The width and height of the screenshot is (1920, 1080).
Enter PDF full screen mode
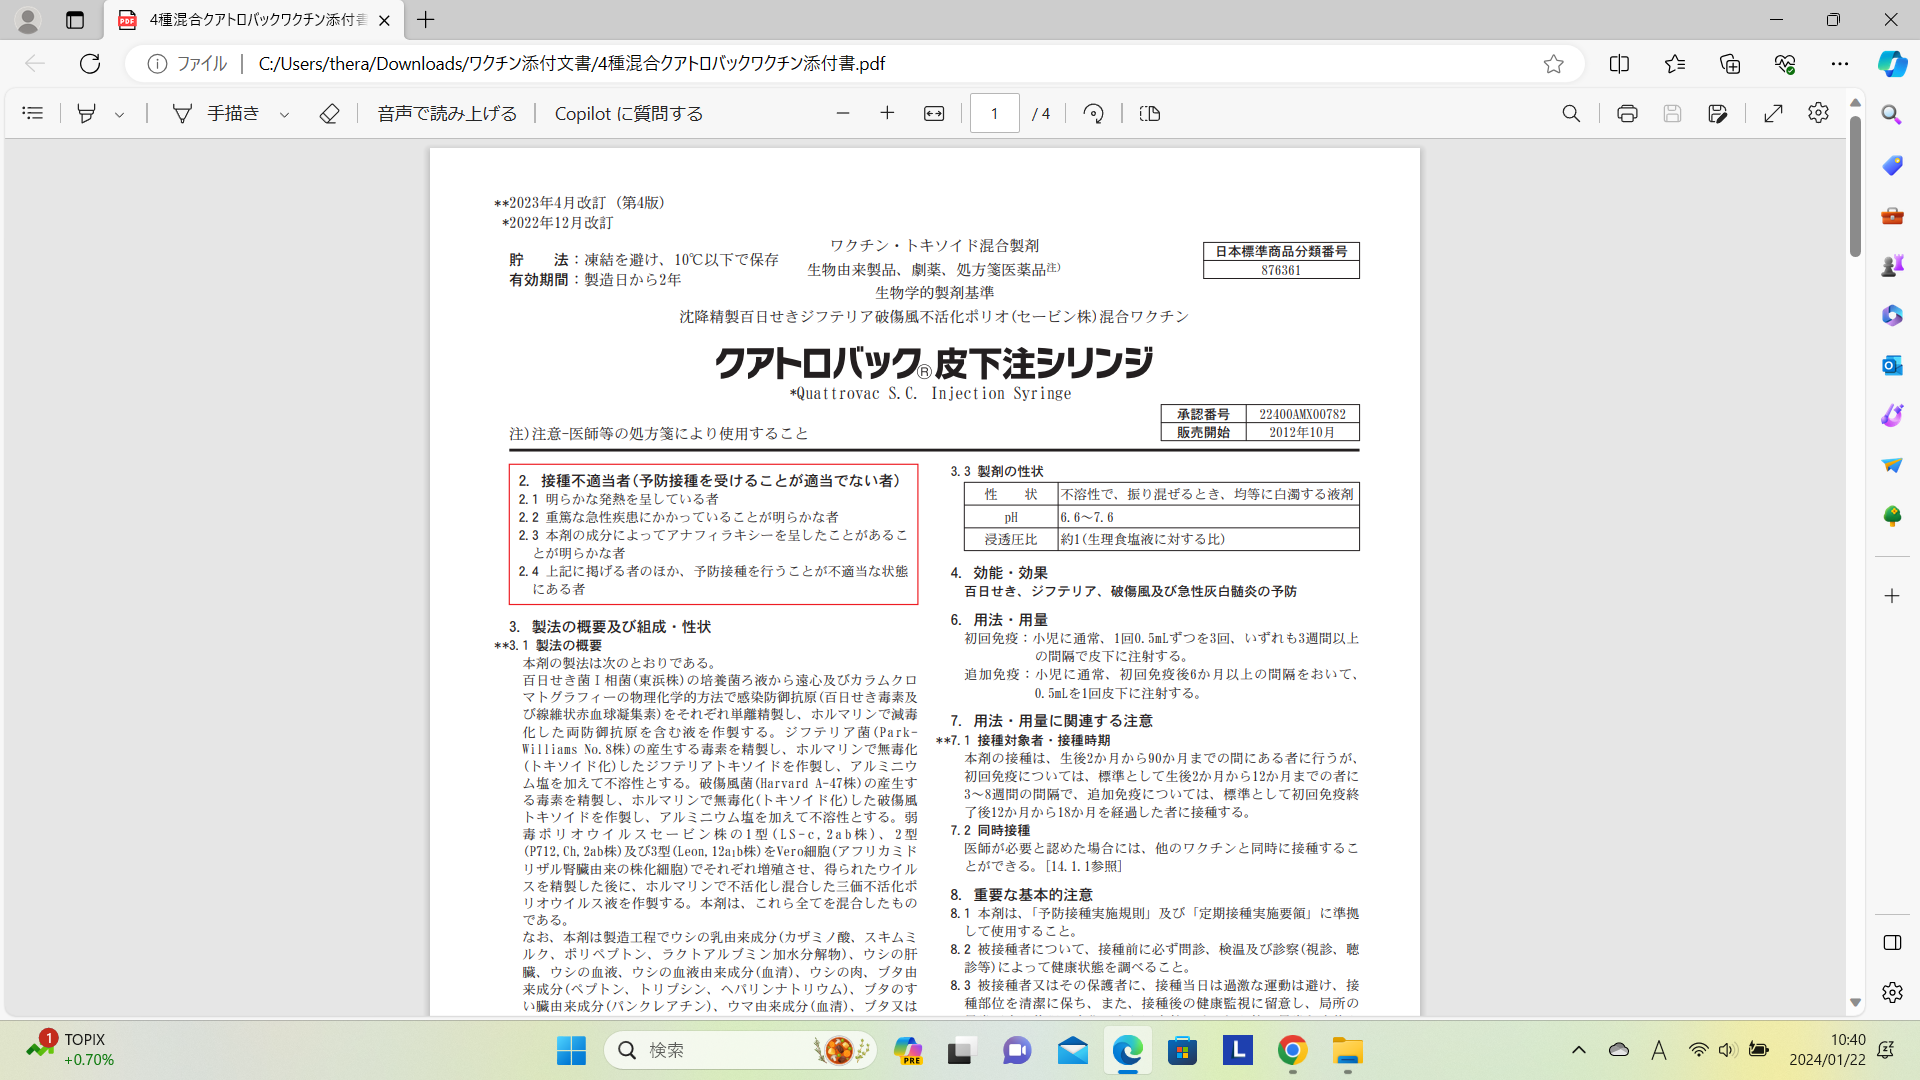click(x=1773, y=113)
